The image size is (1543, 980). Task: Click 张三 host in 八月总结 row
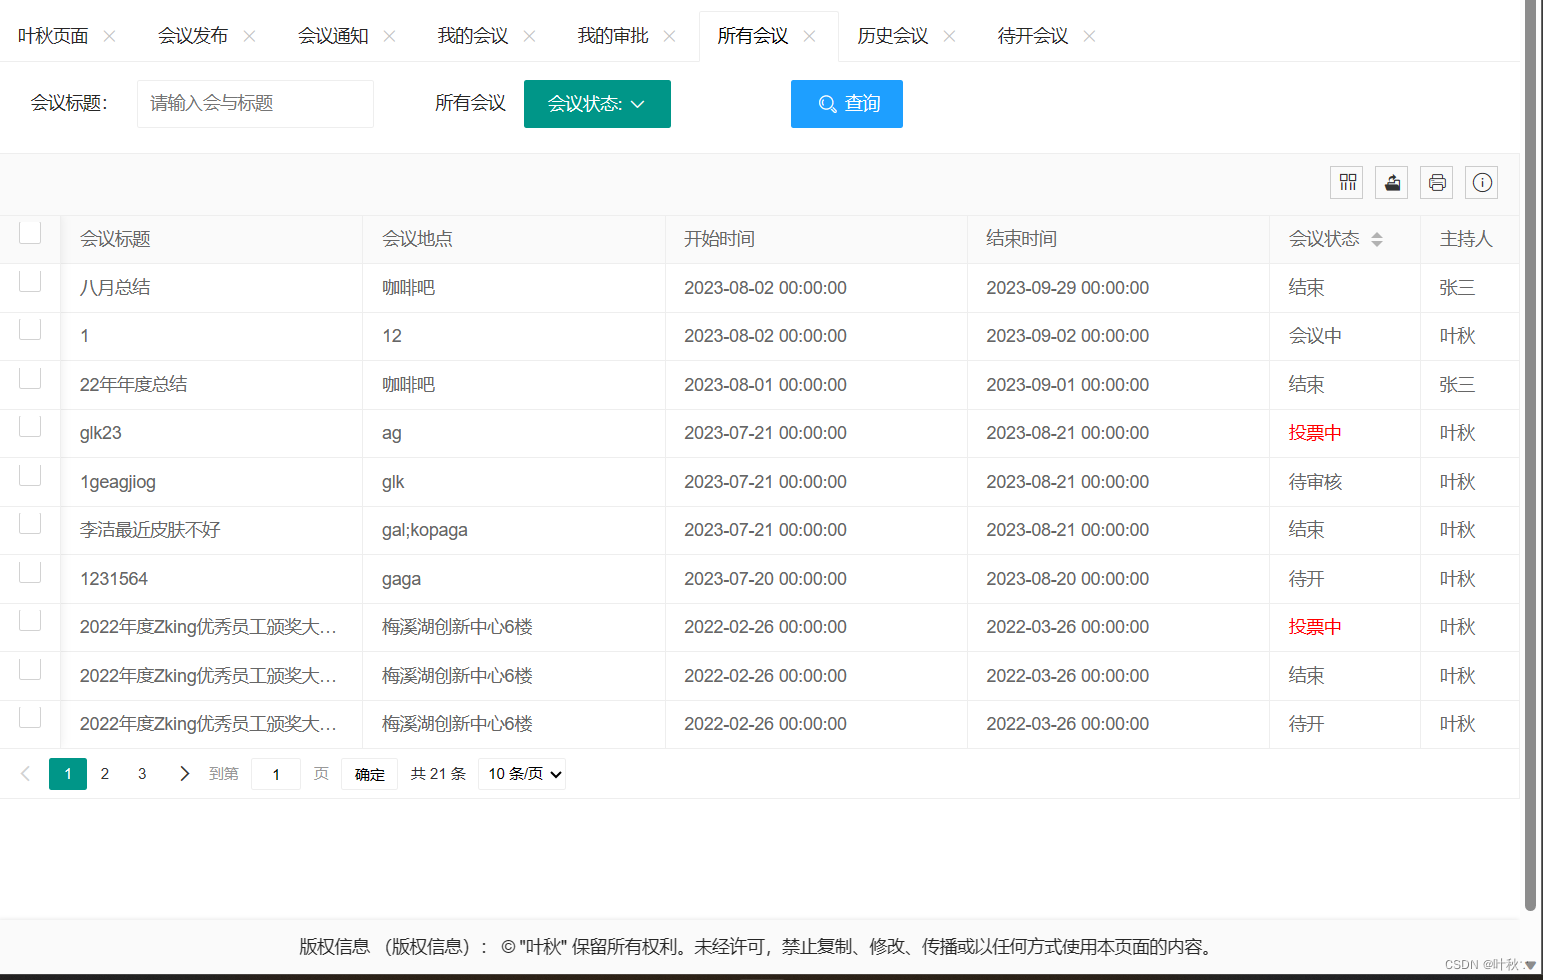tap(1457, 288)
